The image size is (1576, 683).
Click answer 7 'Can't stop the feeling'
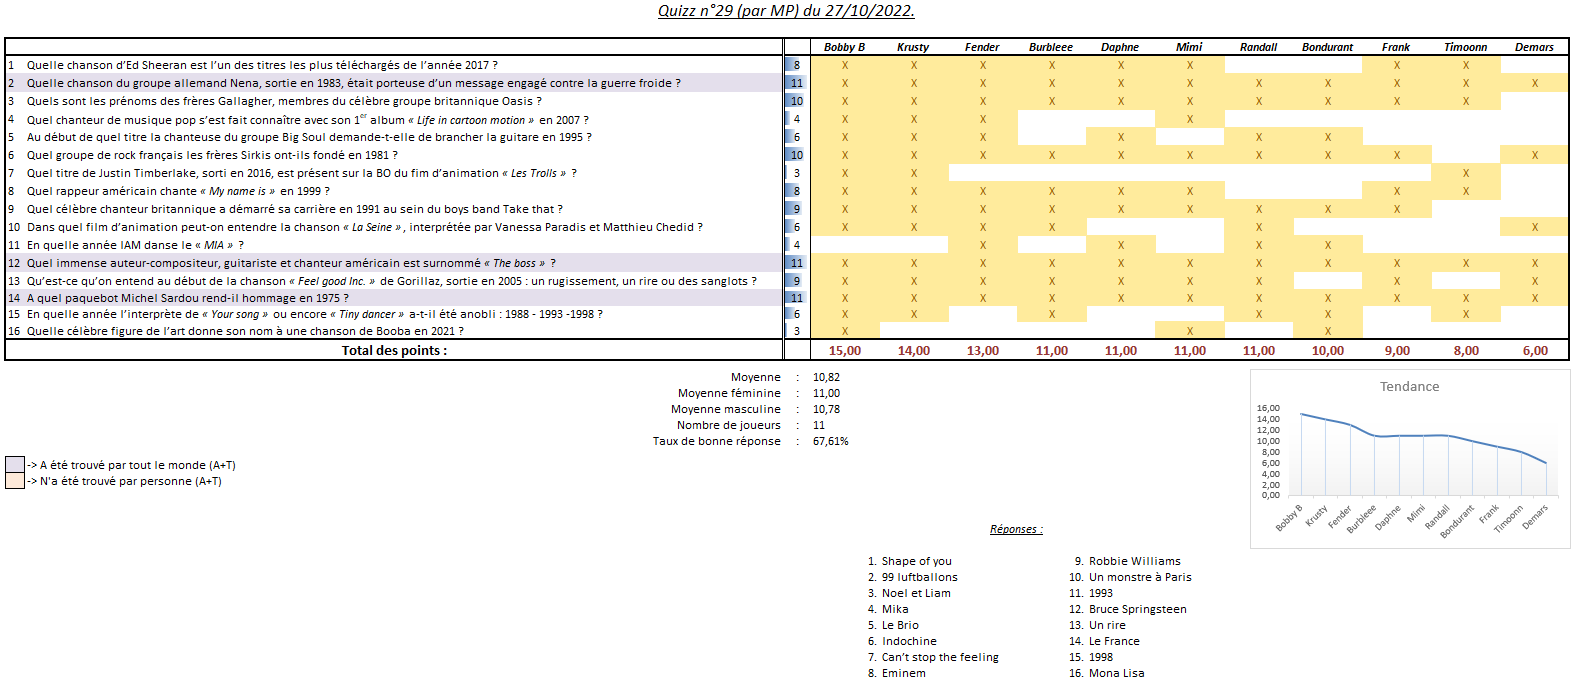pyautogui.click(x=940, y=657)
